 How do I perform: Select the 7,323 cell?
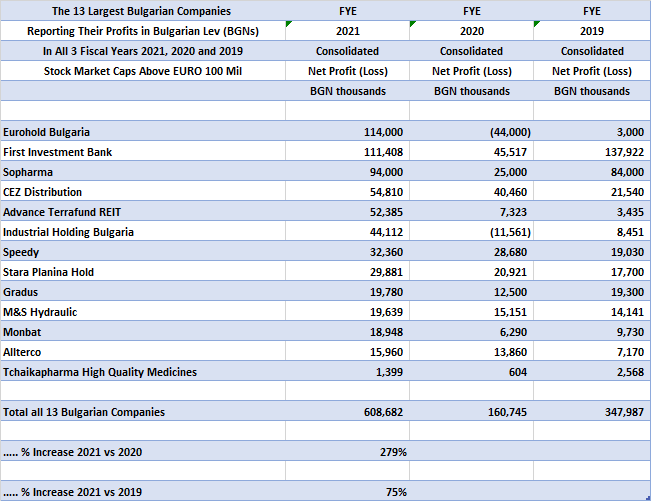472,212
